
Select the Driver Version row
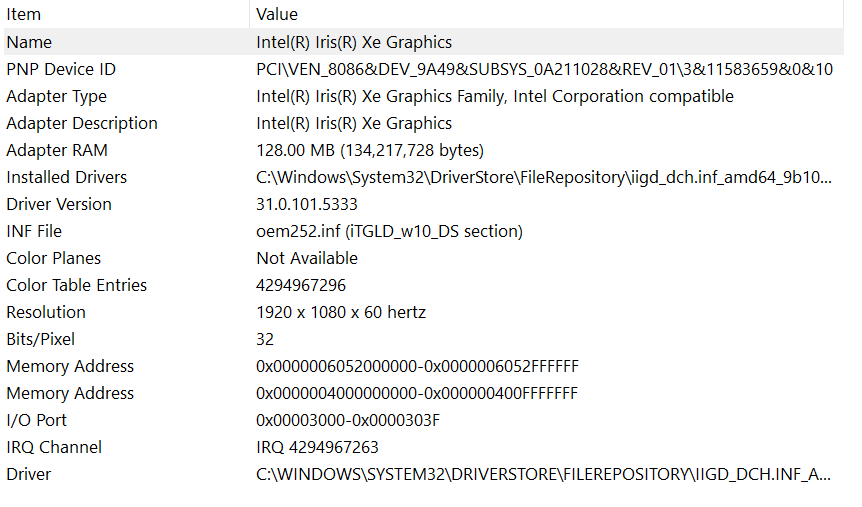(x=423, y=203)
